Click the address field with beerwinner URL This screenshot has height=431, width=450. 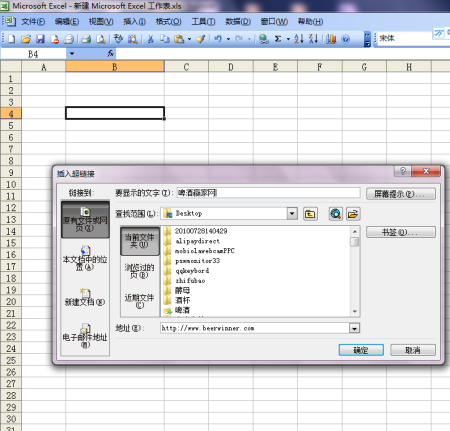coord(255,328)
